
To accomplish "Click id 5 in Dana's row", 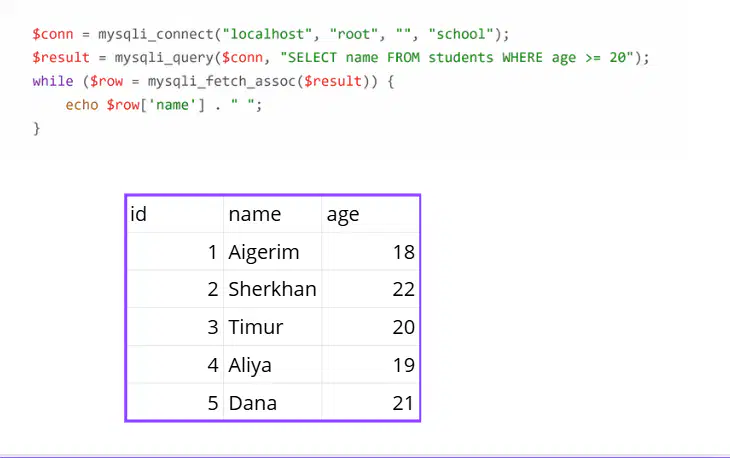I will (x=175, y=403).
